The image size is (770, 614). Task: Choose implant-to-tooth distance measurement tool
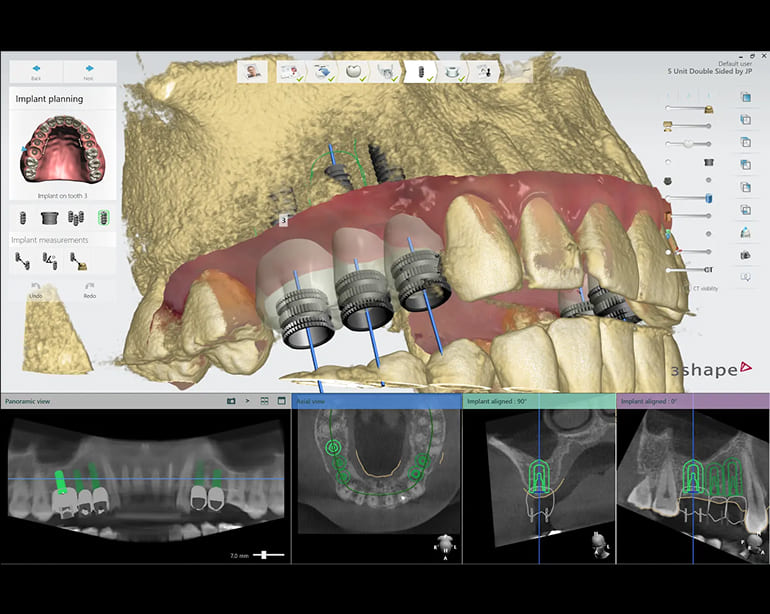(78, 261)
